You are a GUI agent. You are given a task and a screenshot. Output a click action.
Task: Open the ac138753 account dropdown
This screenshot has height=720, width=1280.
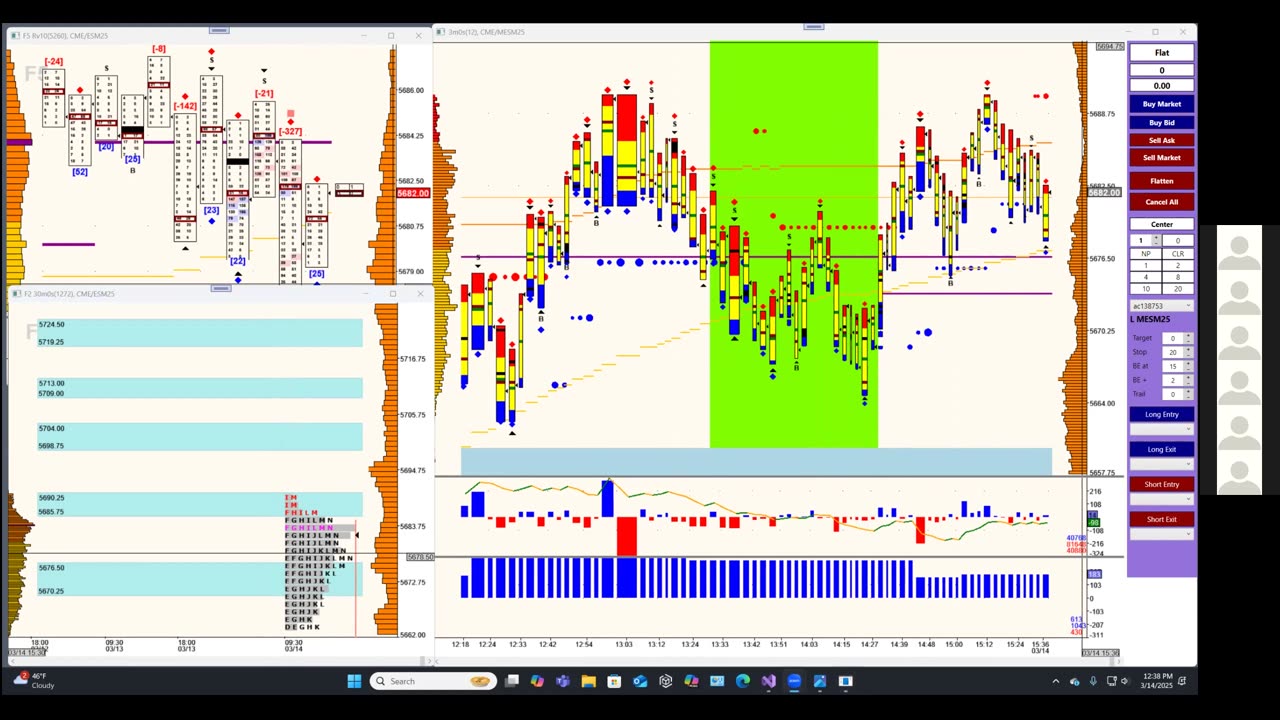tap(1161, 305)
